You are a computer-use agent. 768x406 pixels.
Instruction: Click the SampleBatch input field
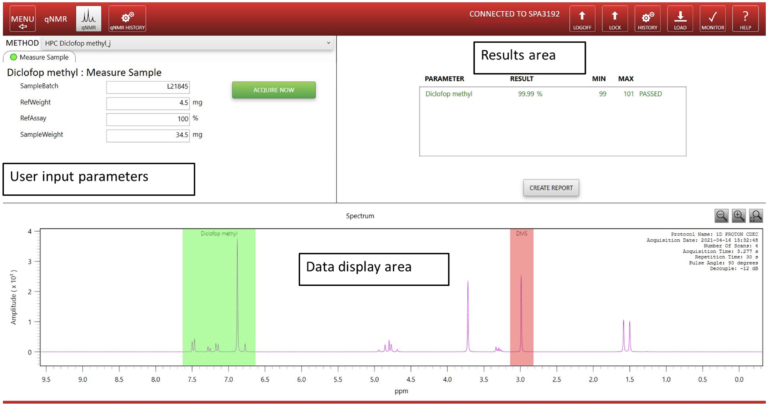[x=147, y=87]
